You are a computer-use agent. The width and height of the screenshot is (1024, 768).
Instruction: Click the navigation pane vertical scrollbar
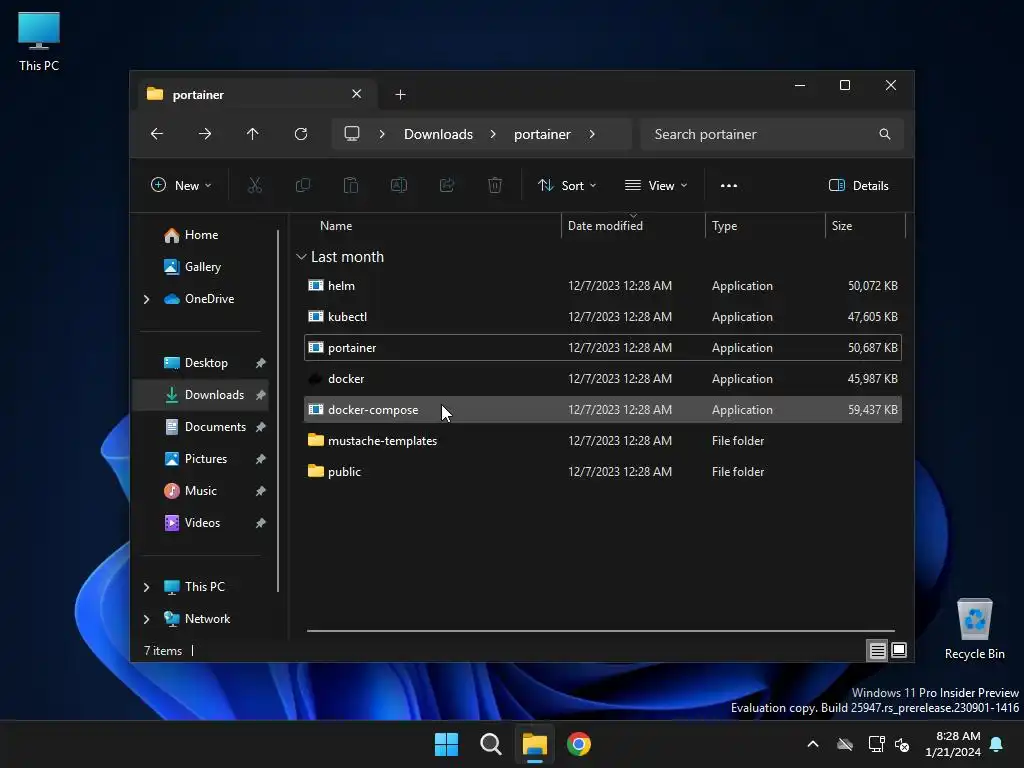[x=278, y=410]
